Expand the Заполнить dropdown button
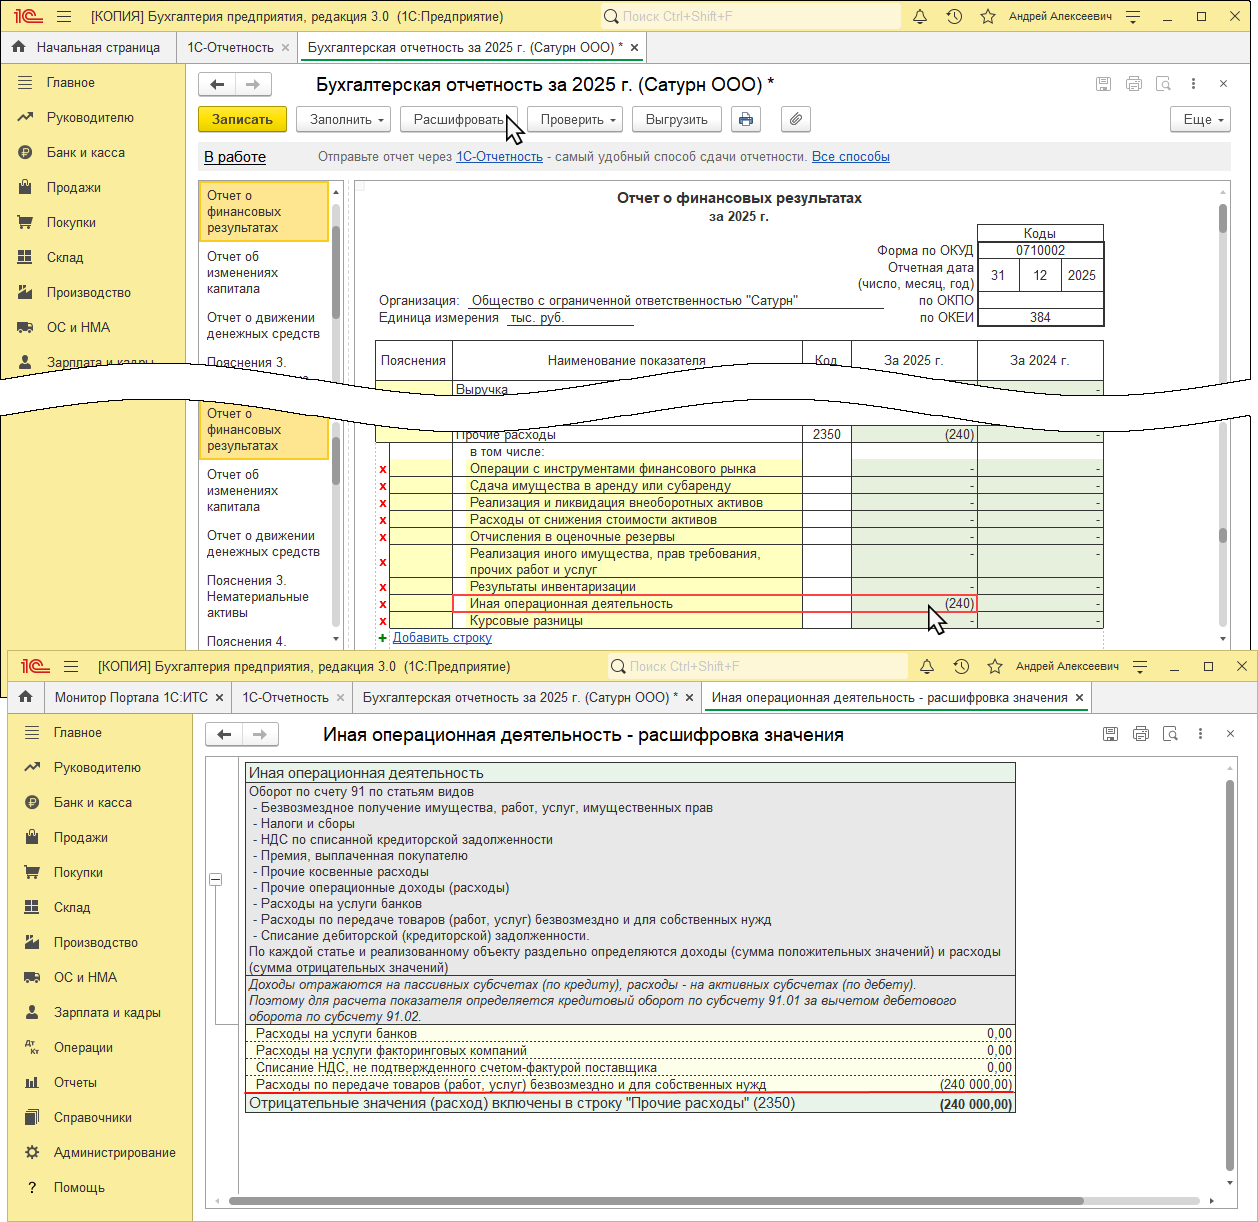The image size is (1258, 1222). point(344,119)
